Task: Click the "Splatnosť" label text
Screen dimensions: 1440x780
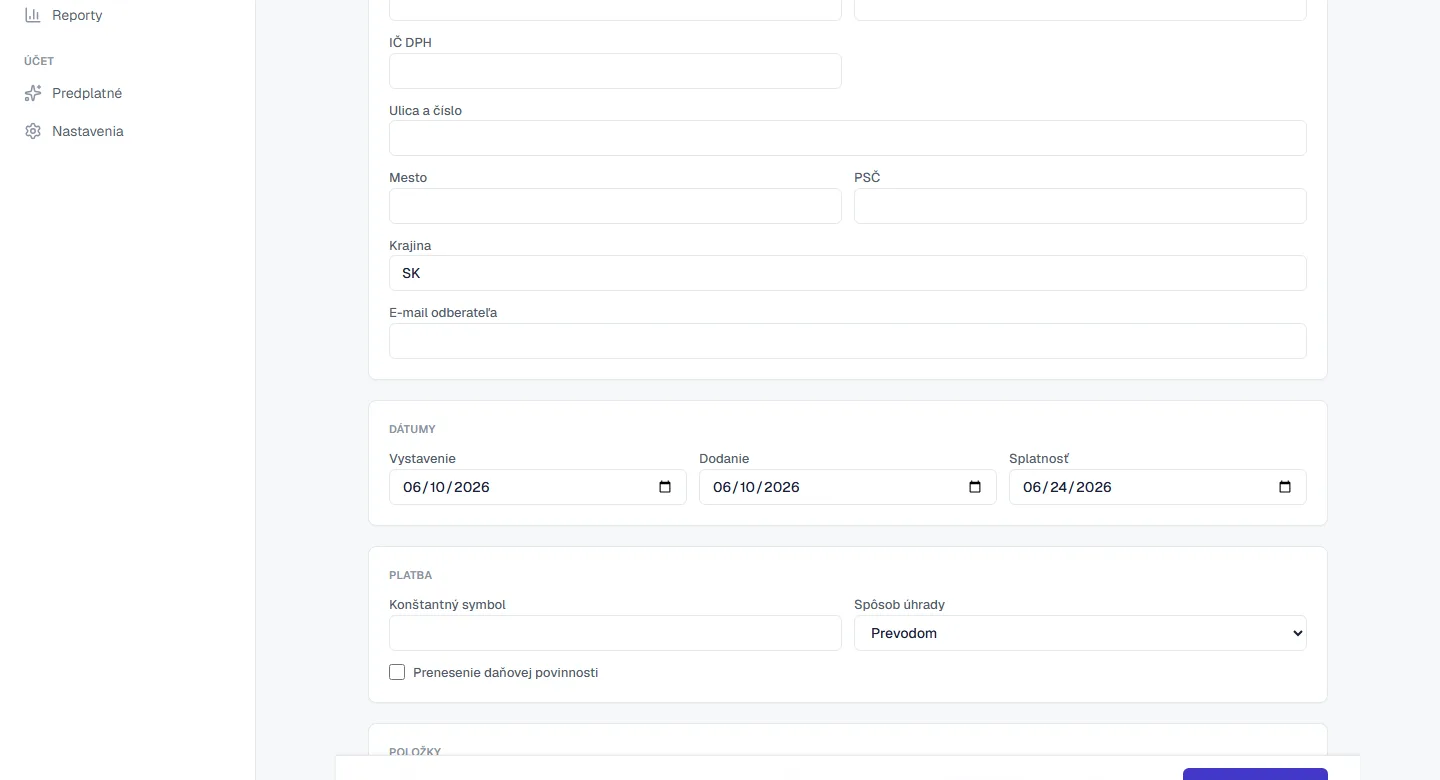Action: [1039, 458]
